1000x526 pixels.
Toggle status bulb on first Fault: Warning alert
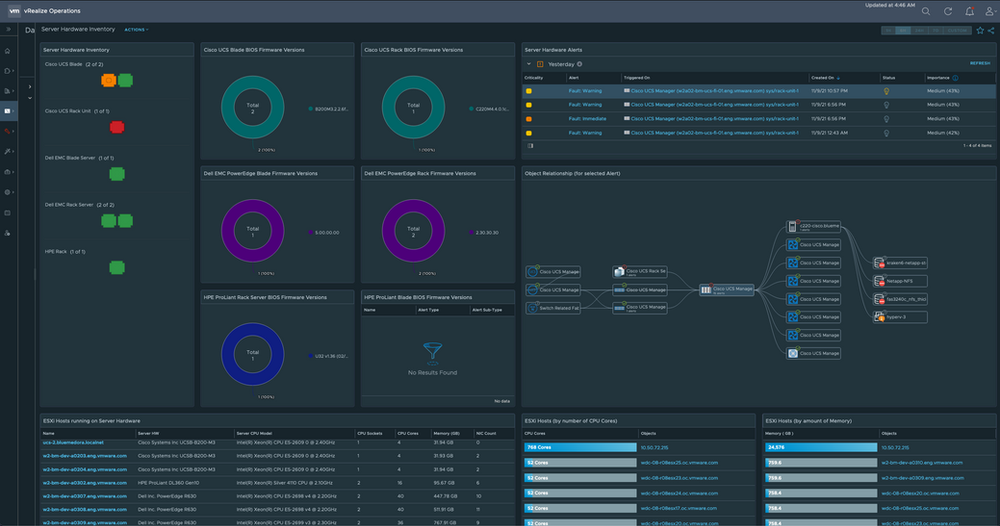click(x=886, y=90)
